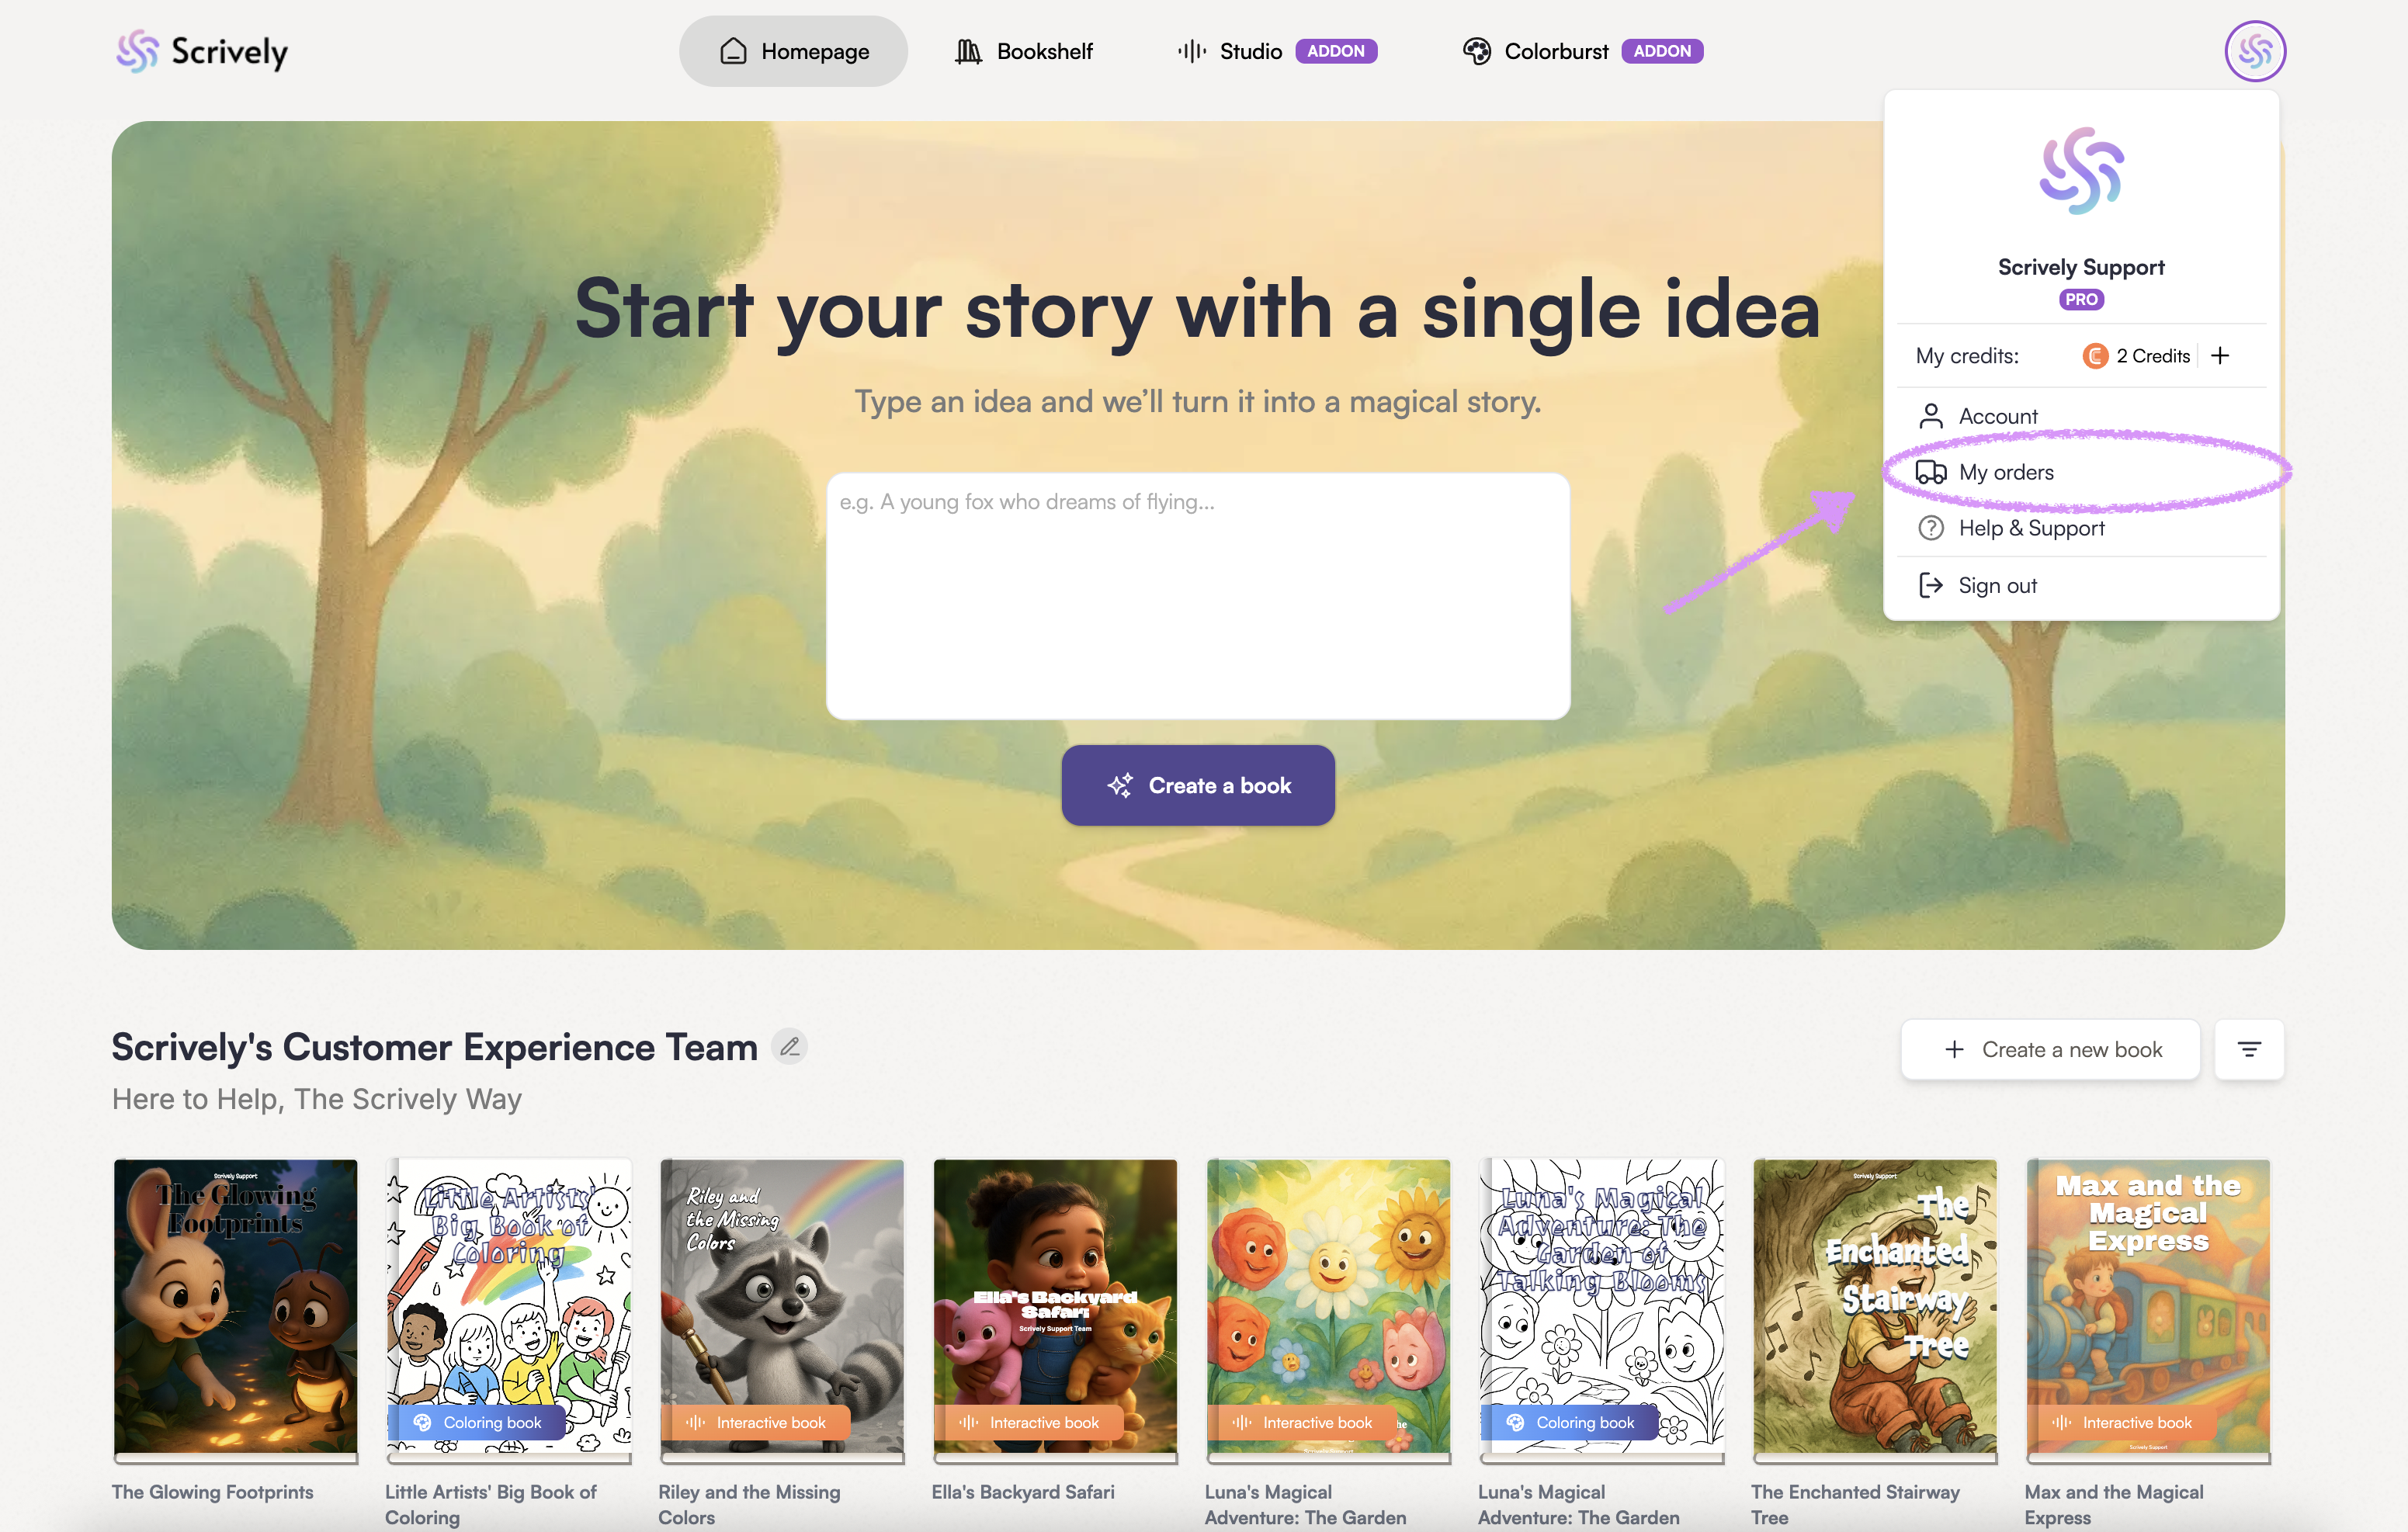Click the truck icon for My orders

(1931, 472)
